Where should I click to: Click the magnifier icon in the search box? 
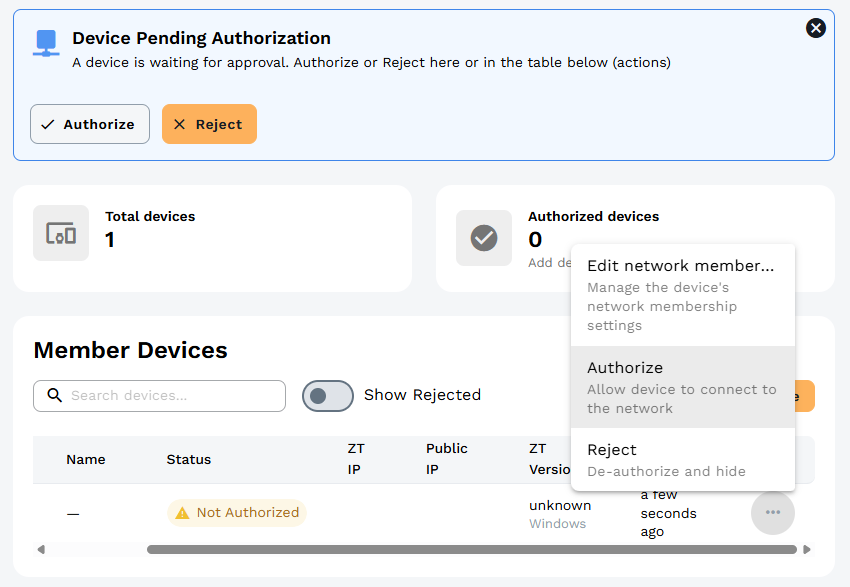pyautogui.click(x=55, y=396)
